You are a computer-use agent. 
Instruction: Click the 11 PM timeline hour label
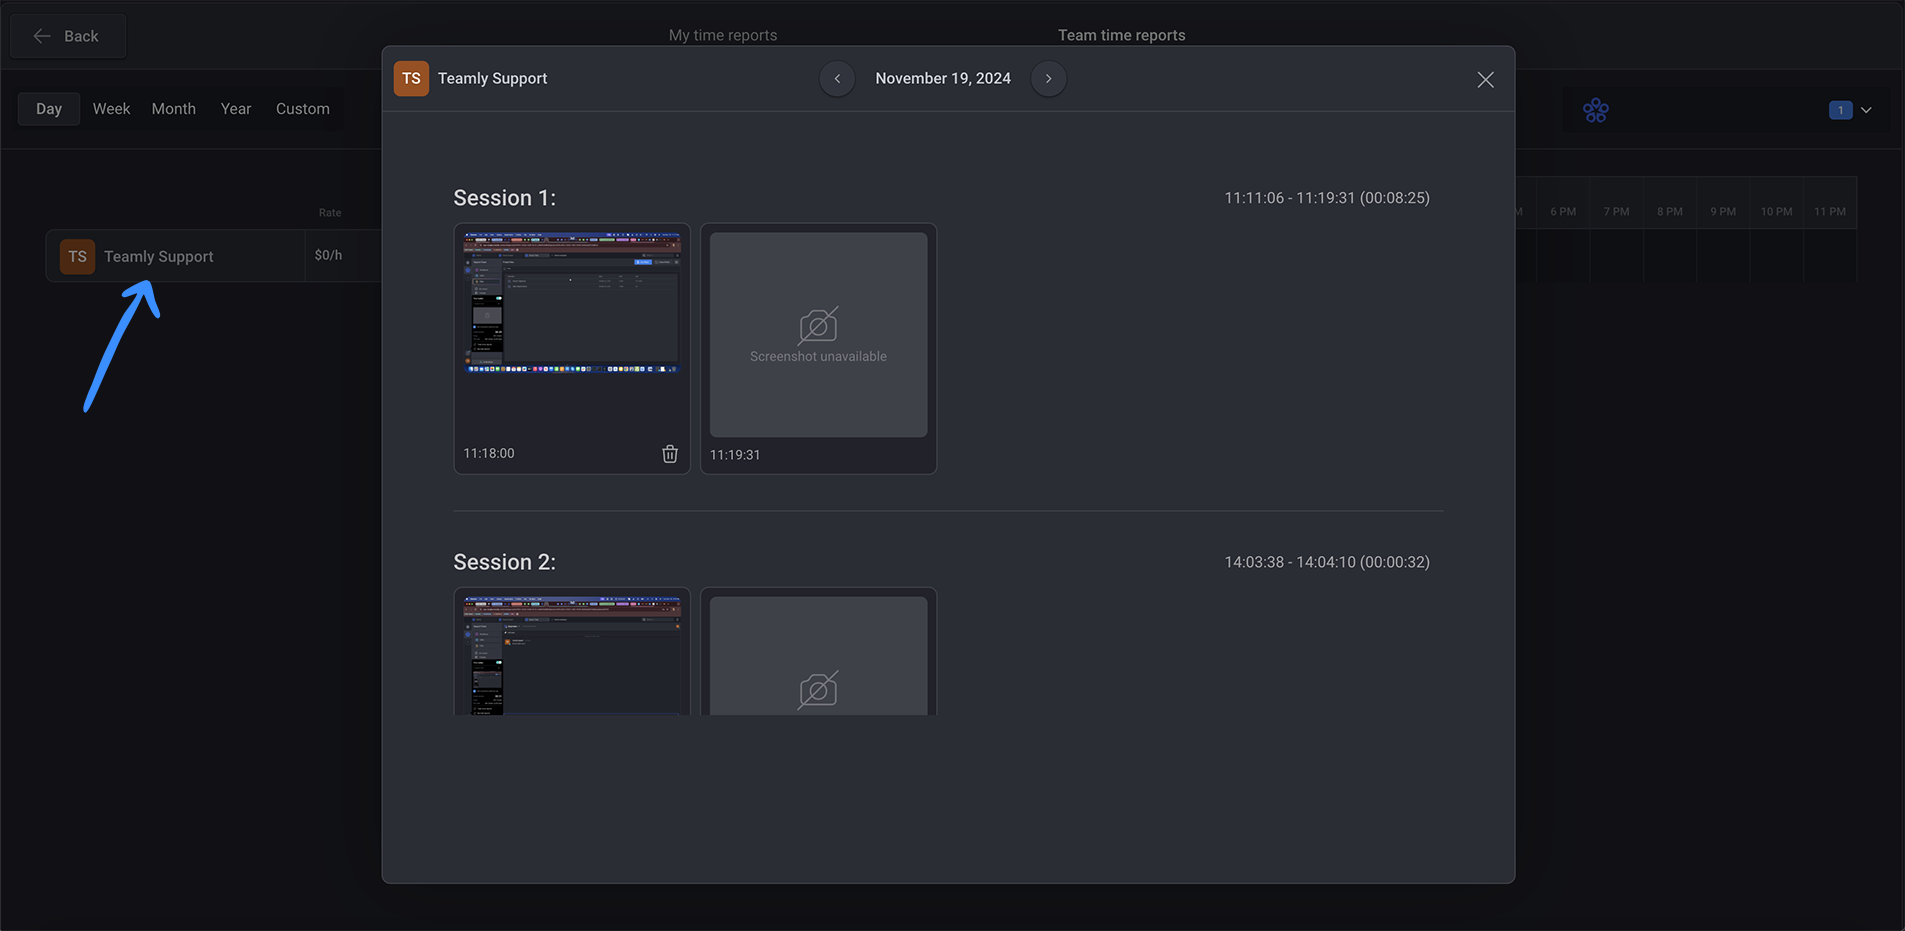1830,211
